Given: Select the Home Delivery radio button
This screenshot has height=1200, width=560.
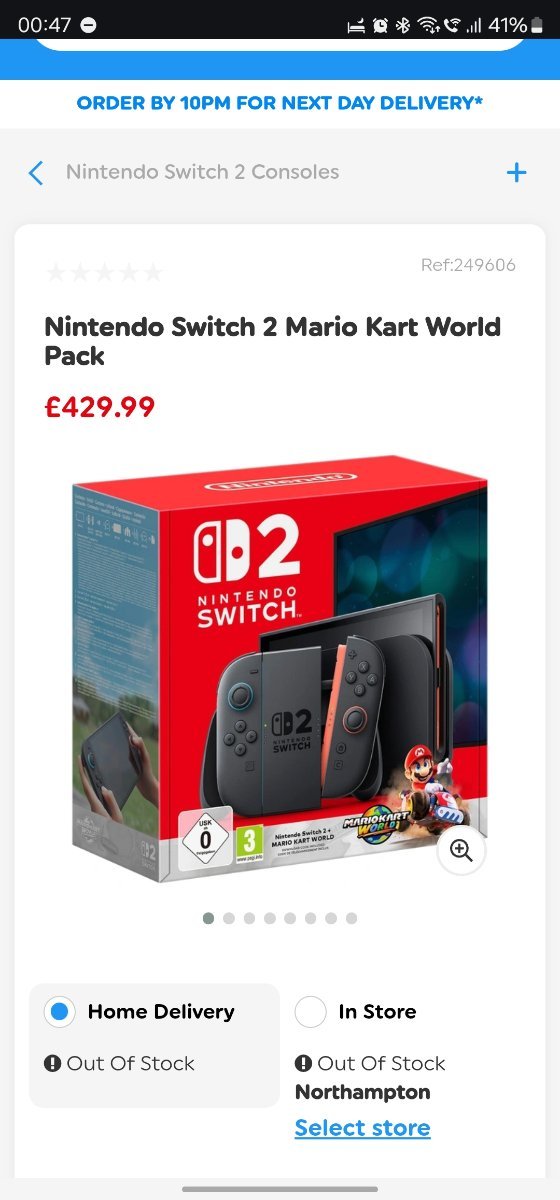Looking at the screenshot, I should (60, 1012).
